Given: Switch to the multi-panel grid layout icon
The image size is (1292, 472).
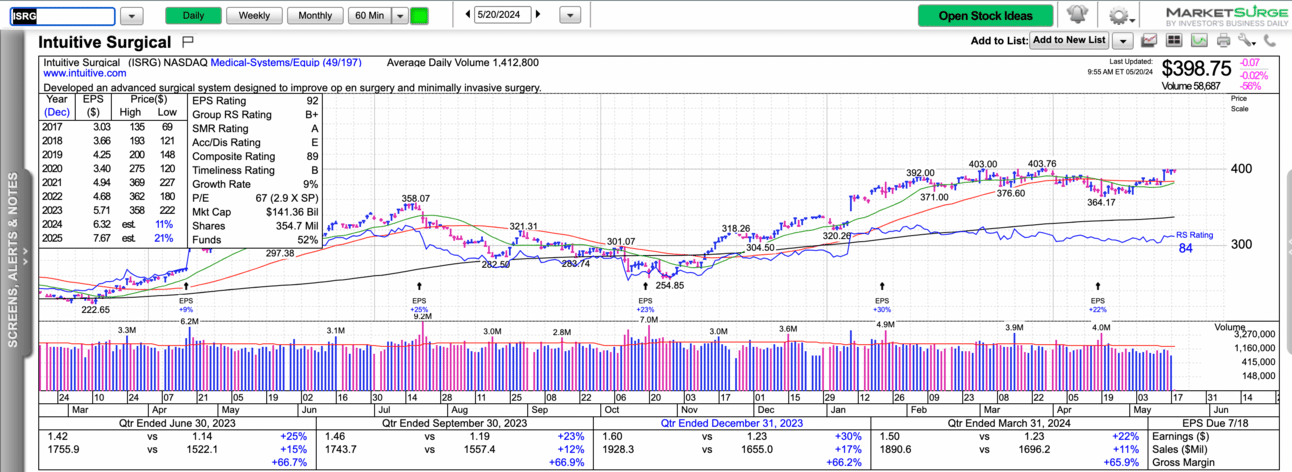Looking at the screenshot, I should click(x=1174, y=41).
